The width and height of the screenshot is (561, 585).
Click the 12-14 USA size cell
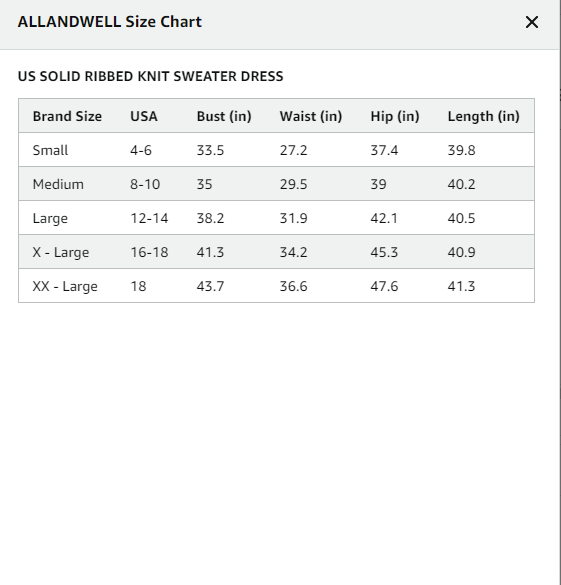[149, 218]
